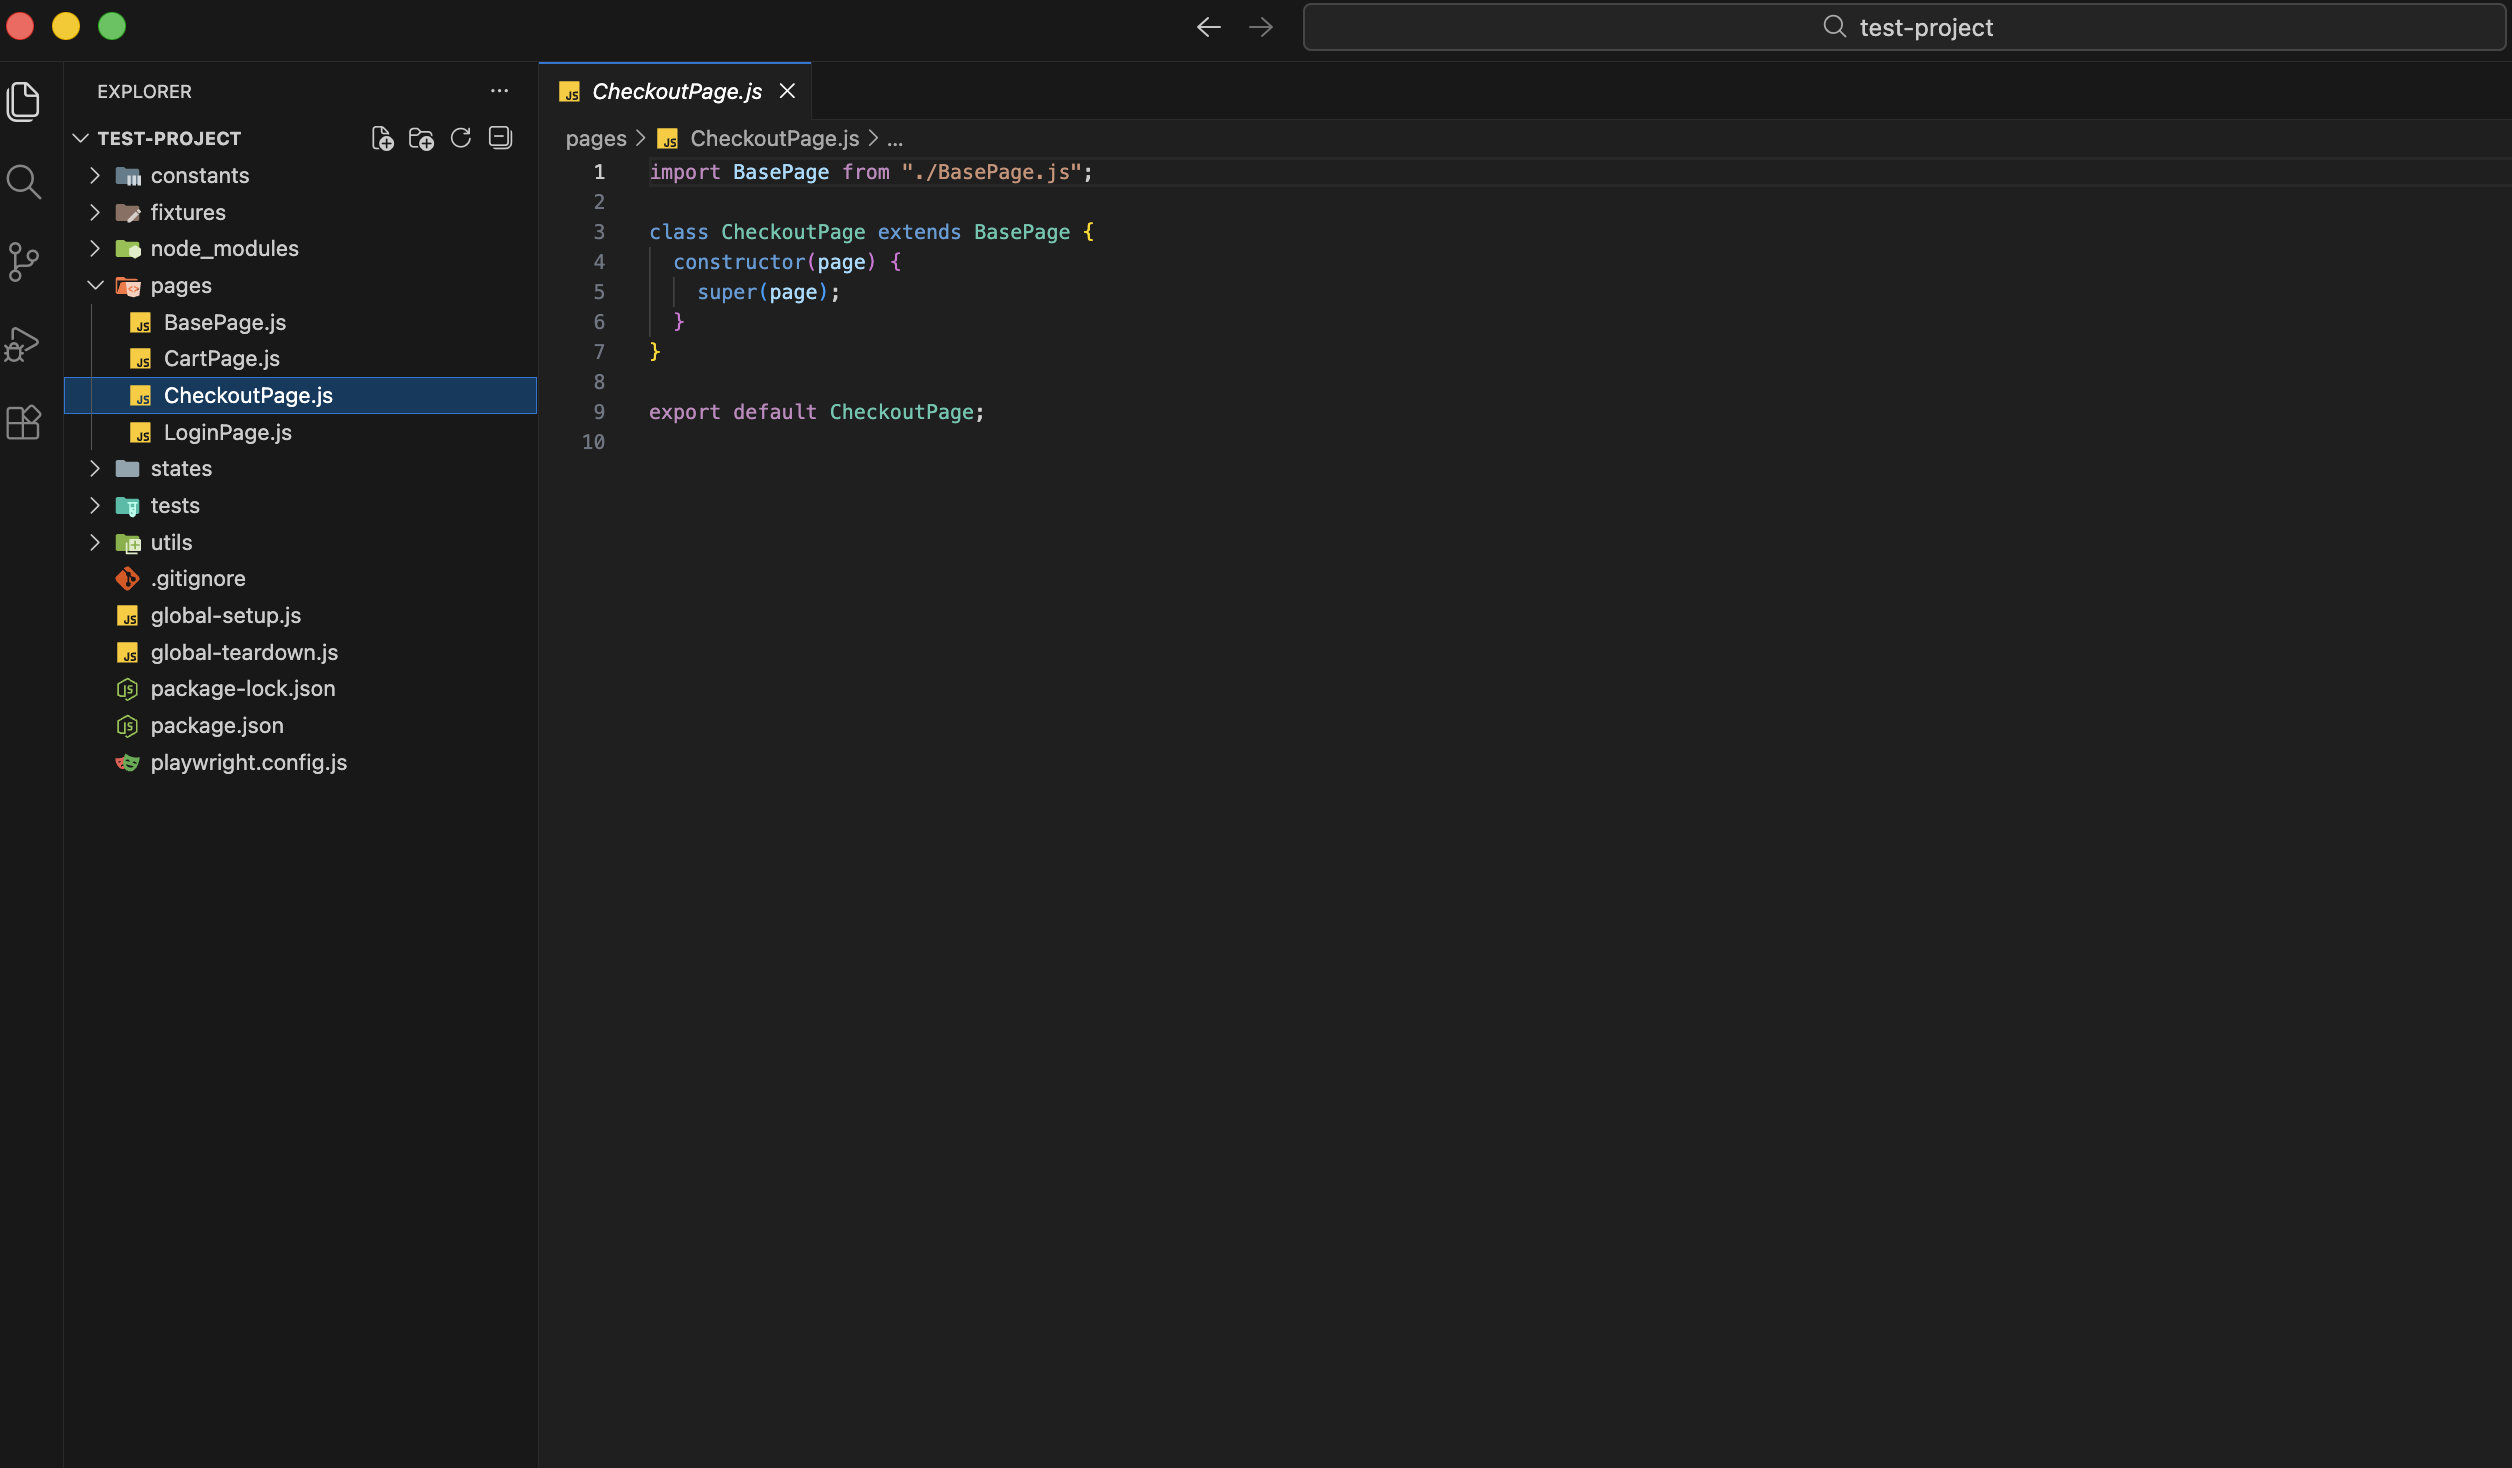Click the Go Back navigation arrow
Image resolution: width=2512 pixels, height=1468 pixels.
pos(1208,27)
